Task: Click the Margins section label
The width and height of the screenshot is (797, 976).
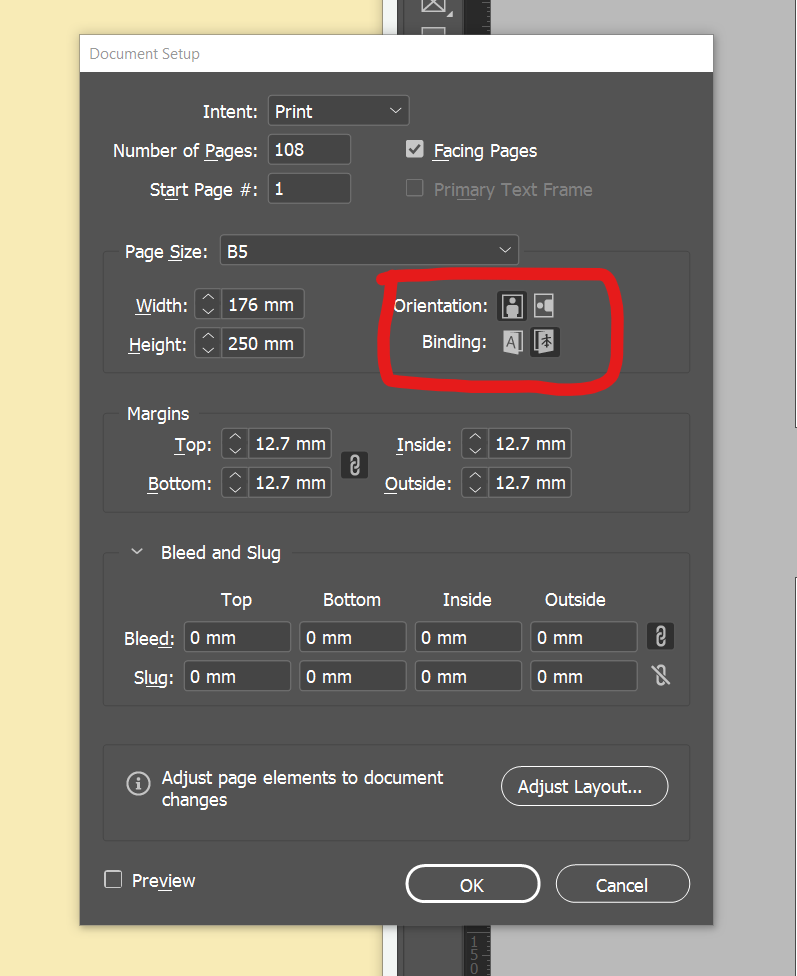Action: pyautogui.click(x=158, y=414)
